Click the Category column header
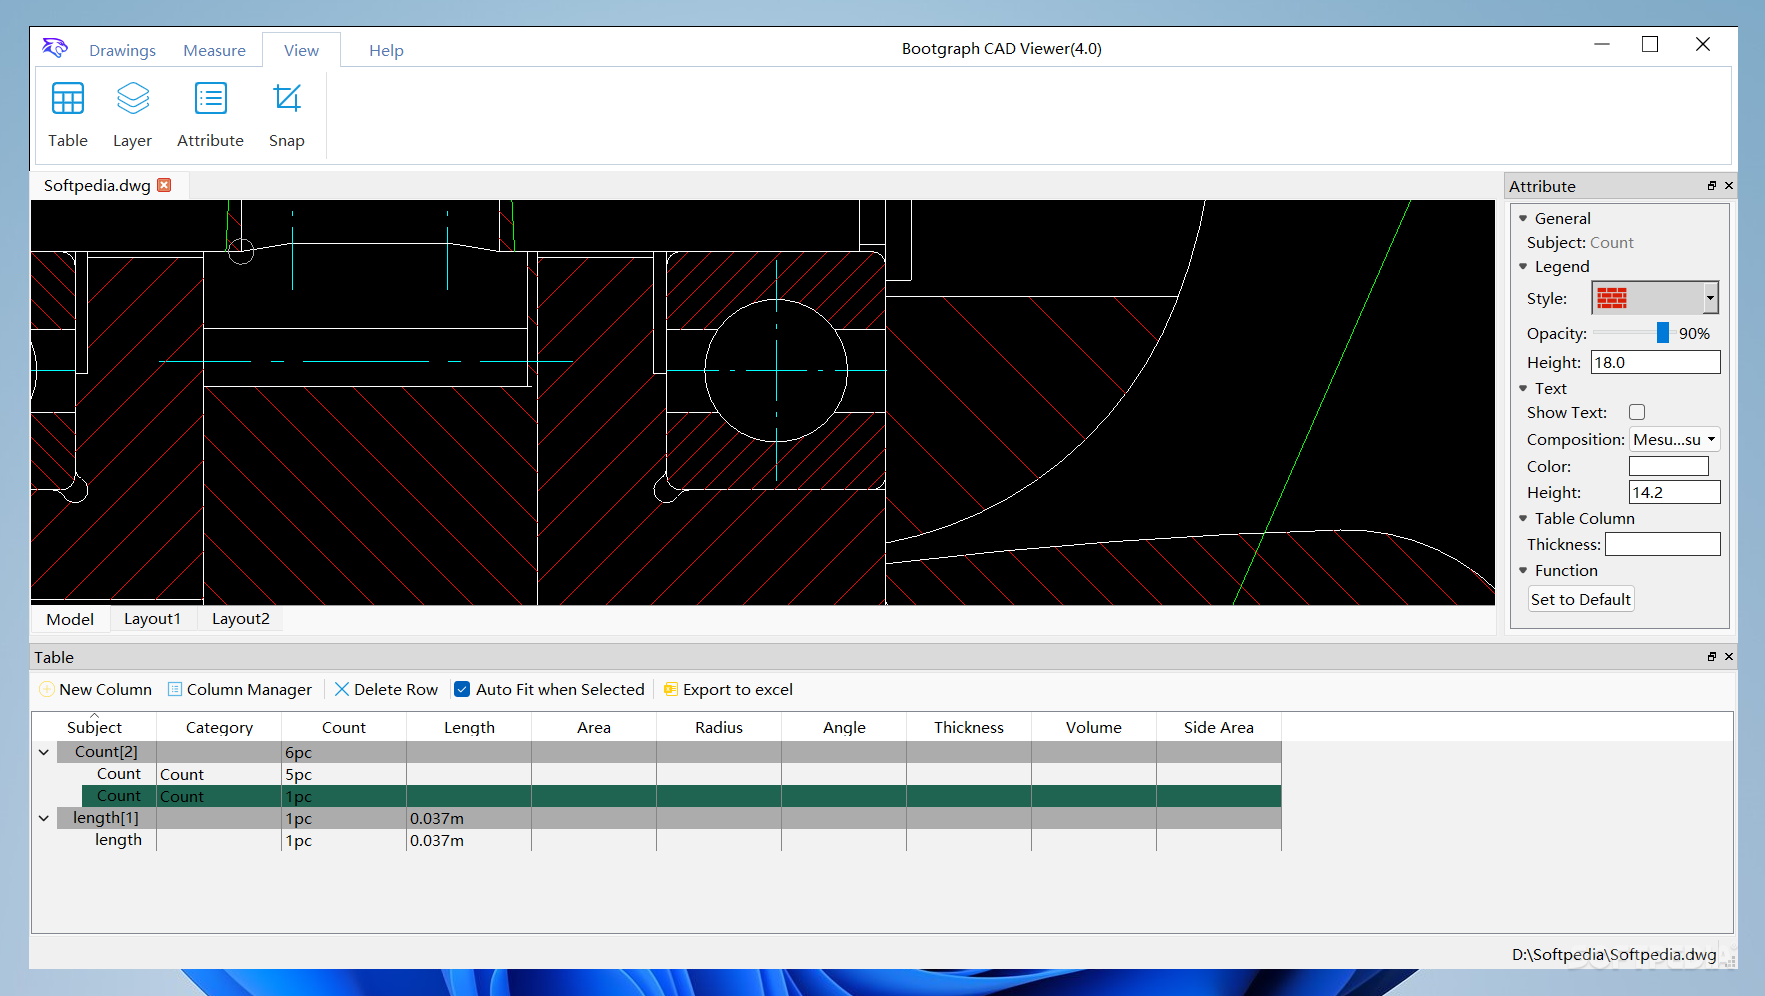 219,727
